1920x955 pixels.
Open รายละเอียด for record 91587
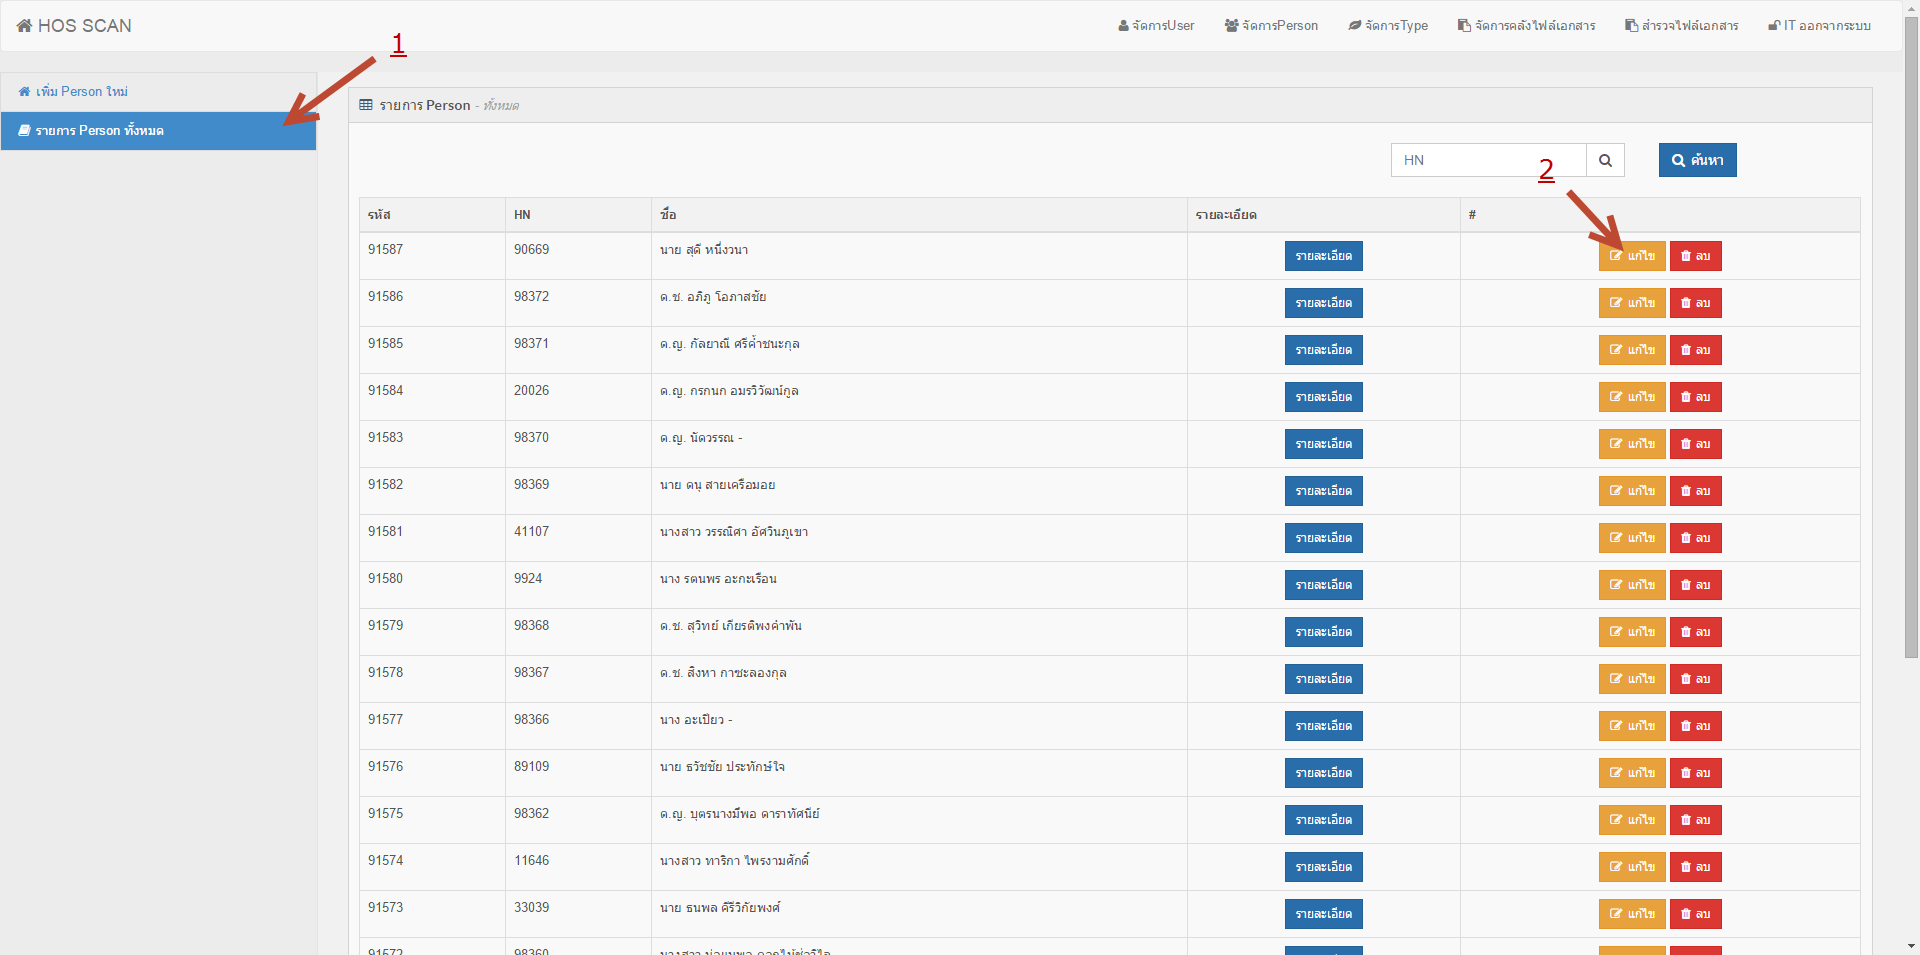click(x=1323, y=256)
